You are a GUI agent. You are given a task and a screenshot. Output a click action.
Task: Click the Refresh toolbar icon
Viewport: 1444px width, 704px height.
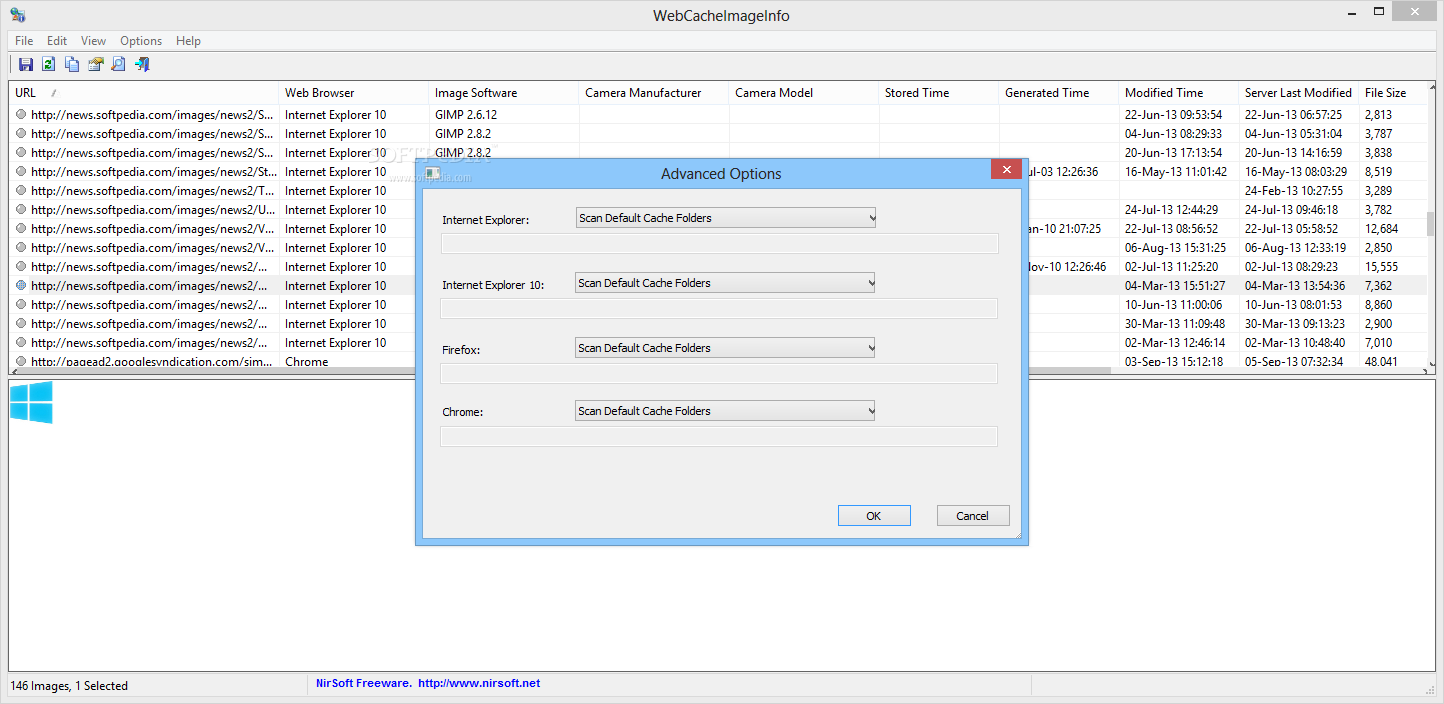tap(48, 65)
